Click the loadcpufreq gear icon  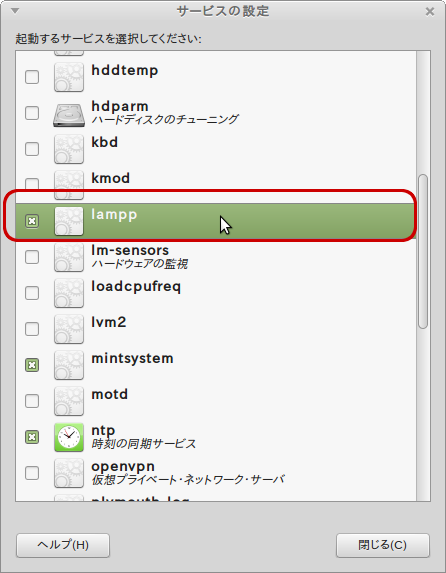(x=69, y=293)
